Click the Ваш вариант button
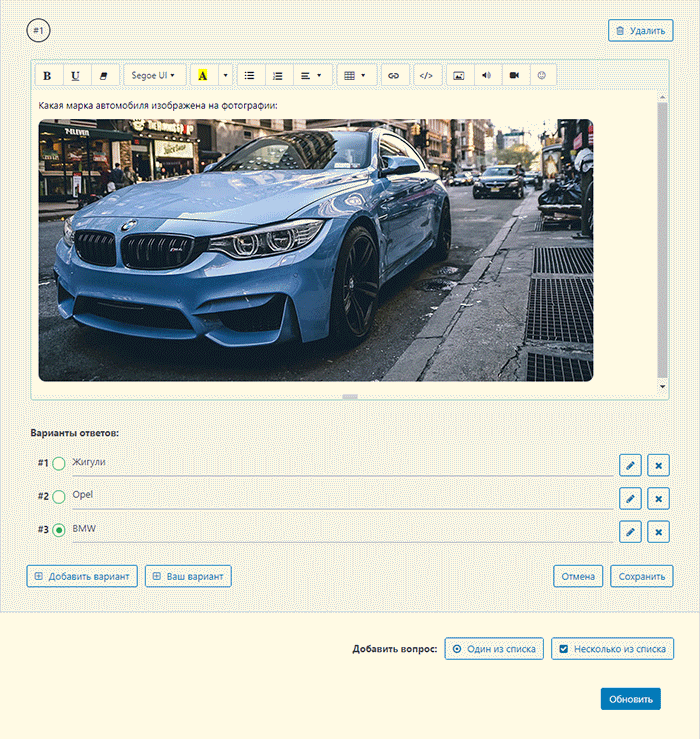Screen dimensions: 700x741 tap(188, 577)
